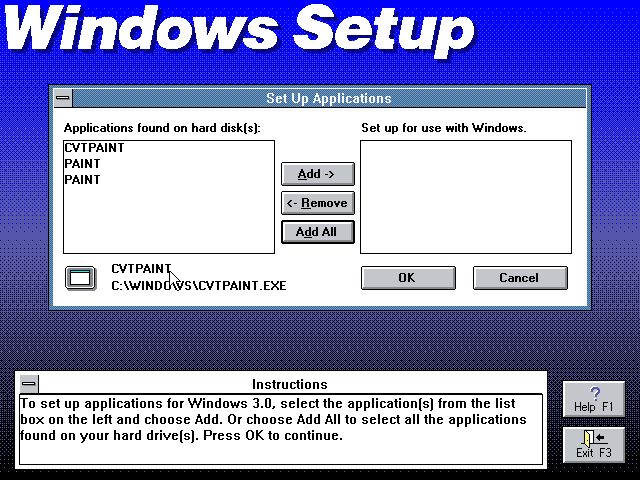Select the second PAINT entry in list

(x=82, y=180)
